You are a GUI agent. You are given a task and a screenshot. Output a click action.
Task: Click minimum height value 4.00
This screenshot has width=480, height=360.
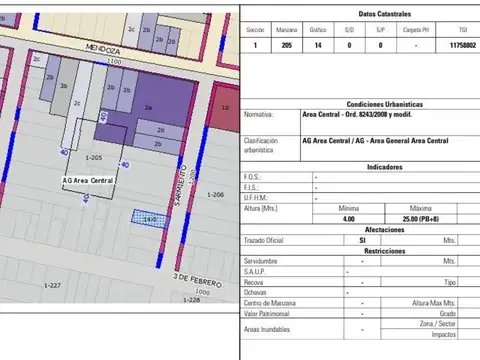pos(349,219)
